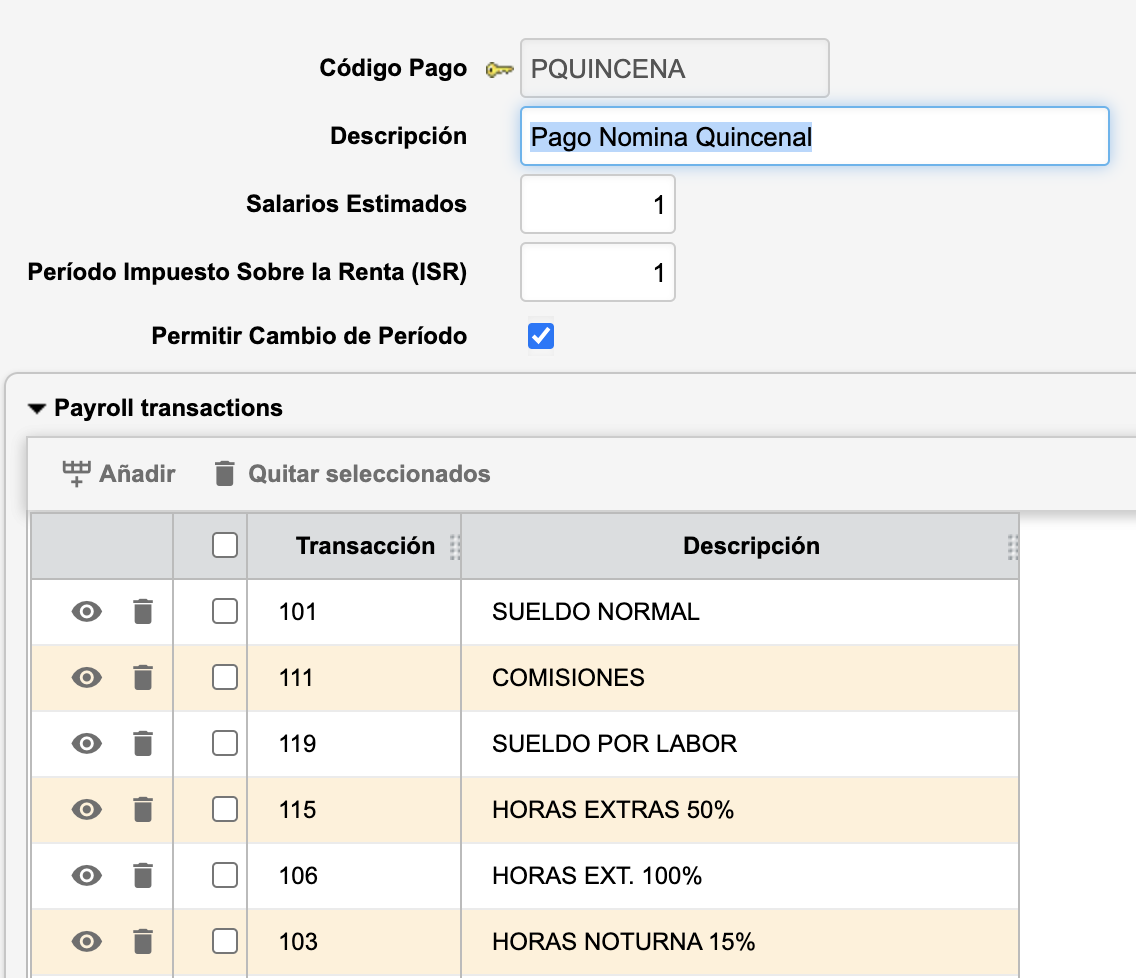The width and height of the screenshot is (1136, 978).
Task: Delete the HORAS NOTURNA 15% row
Action: 143,942
